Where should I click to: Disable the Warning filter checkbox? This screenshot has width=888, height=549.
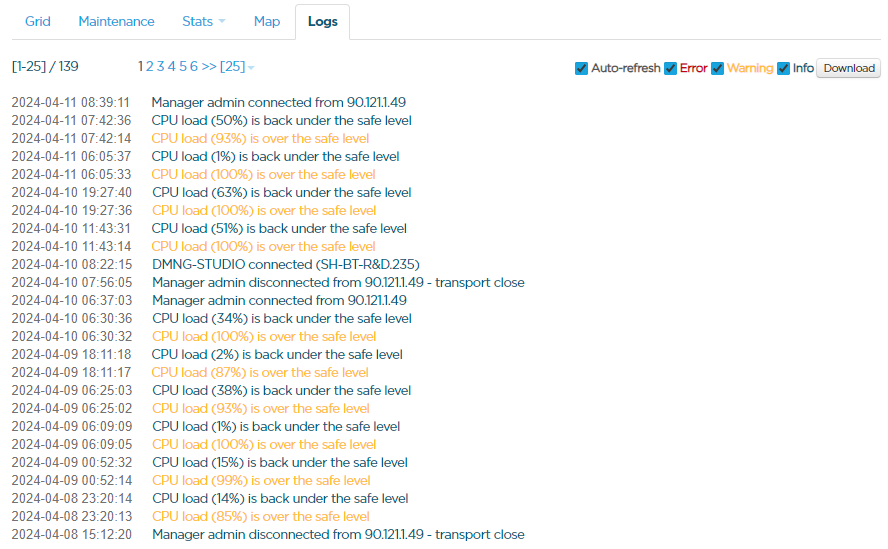[717, 69]
